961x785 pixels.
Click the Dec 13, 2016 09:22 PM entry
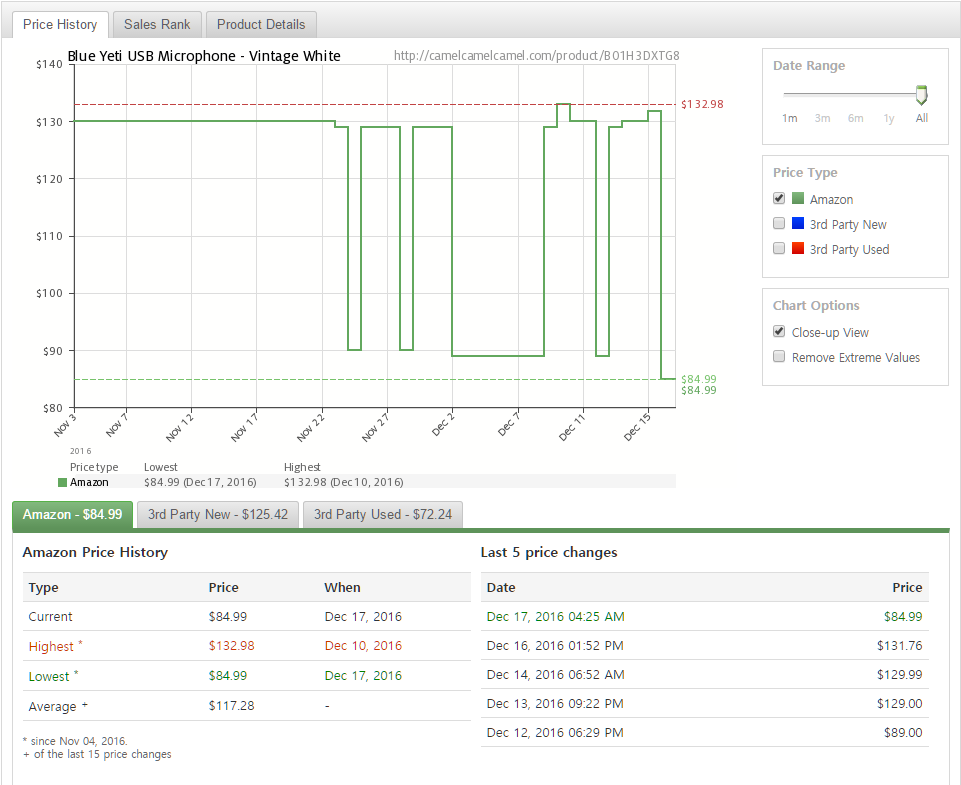[x=555, y=703]
